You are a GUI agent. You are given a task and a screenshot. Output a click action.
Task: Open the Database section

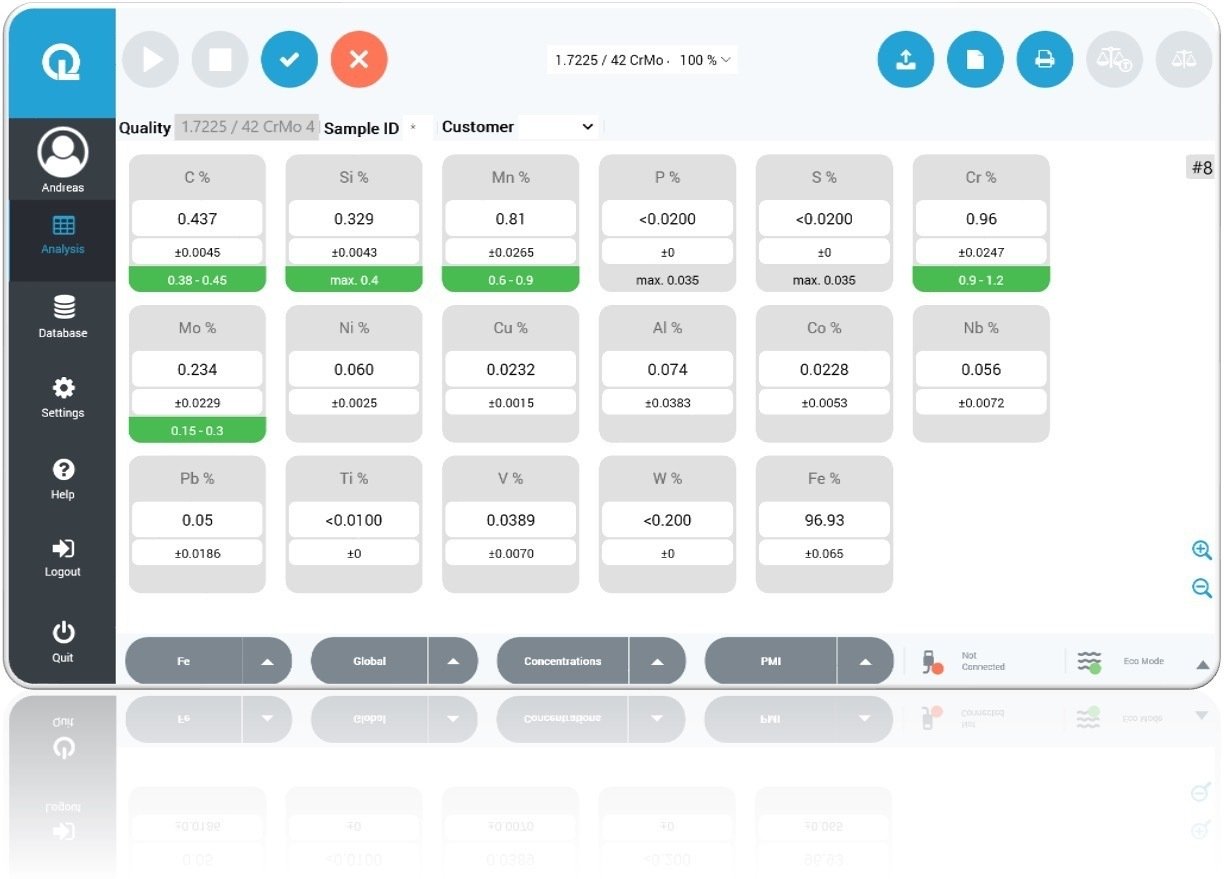63,317
